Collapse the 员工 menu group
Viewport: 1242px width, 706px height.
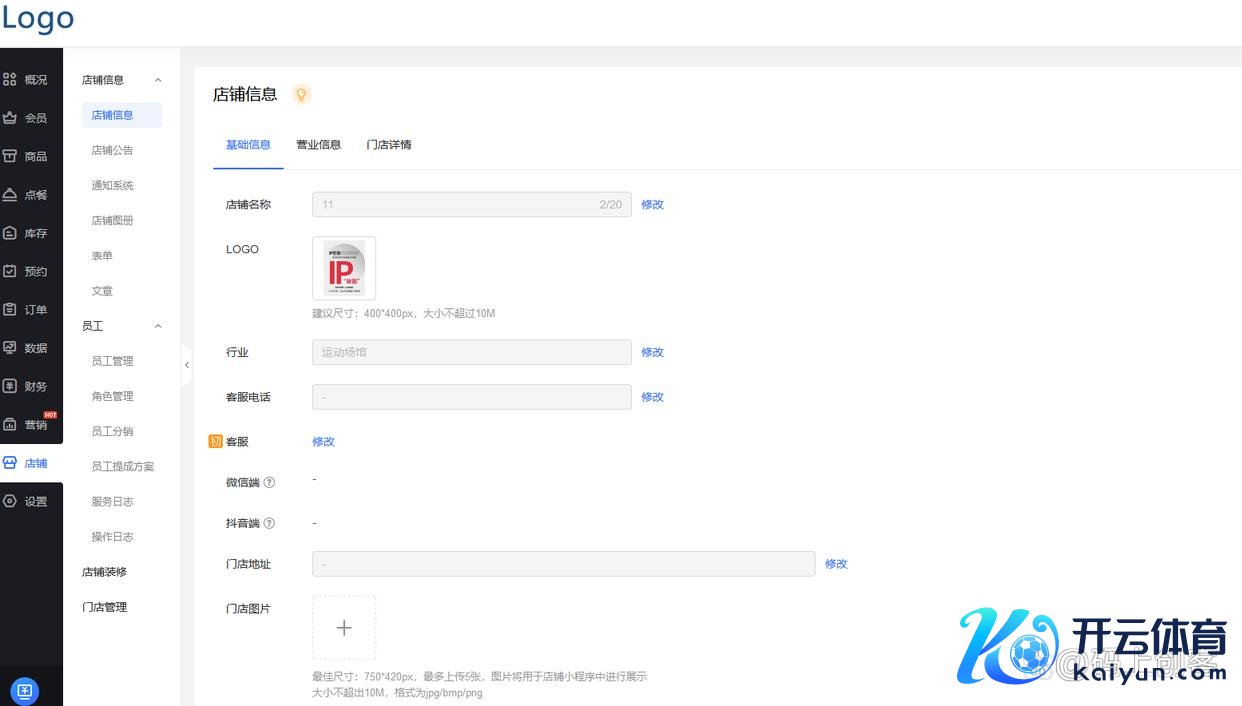157,326
